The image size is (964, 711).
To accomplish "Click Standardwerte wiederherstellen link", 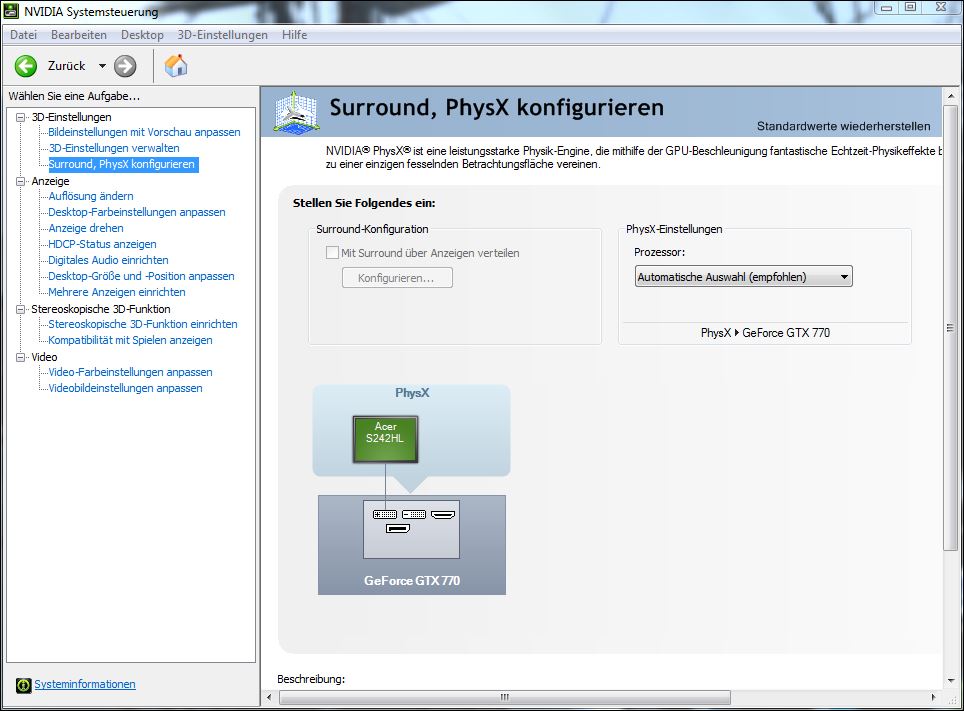I will click(x=844, y=126).
